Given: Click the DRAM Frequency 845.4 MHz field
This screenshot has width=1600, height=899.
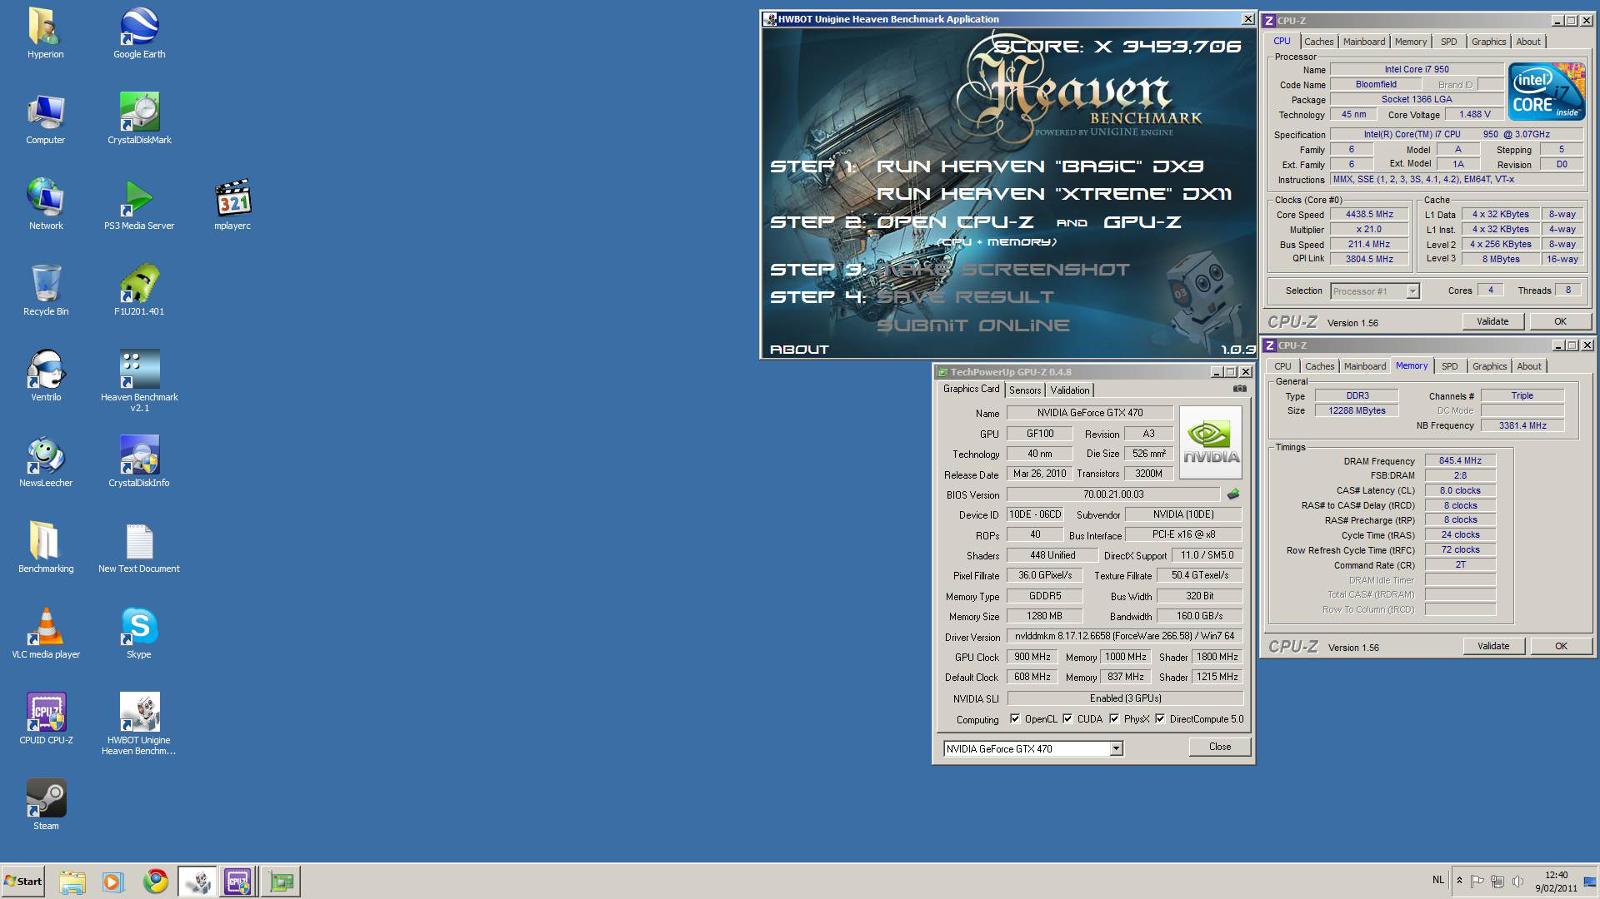Looking at the screenshot, I should 1460,461.
